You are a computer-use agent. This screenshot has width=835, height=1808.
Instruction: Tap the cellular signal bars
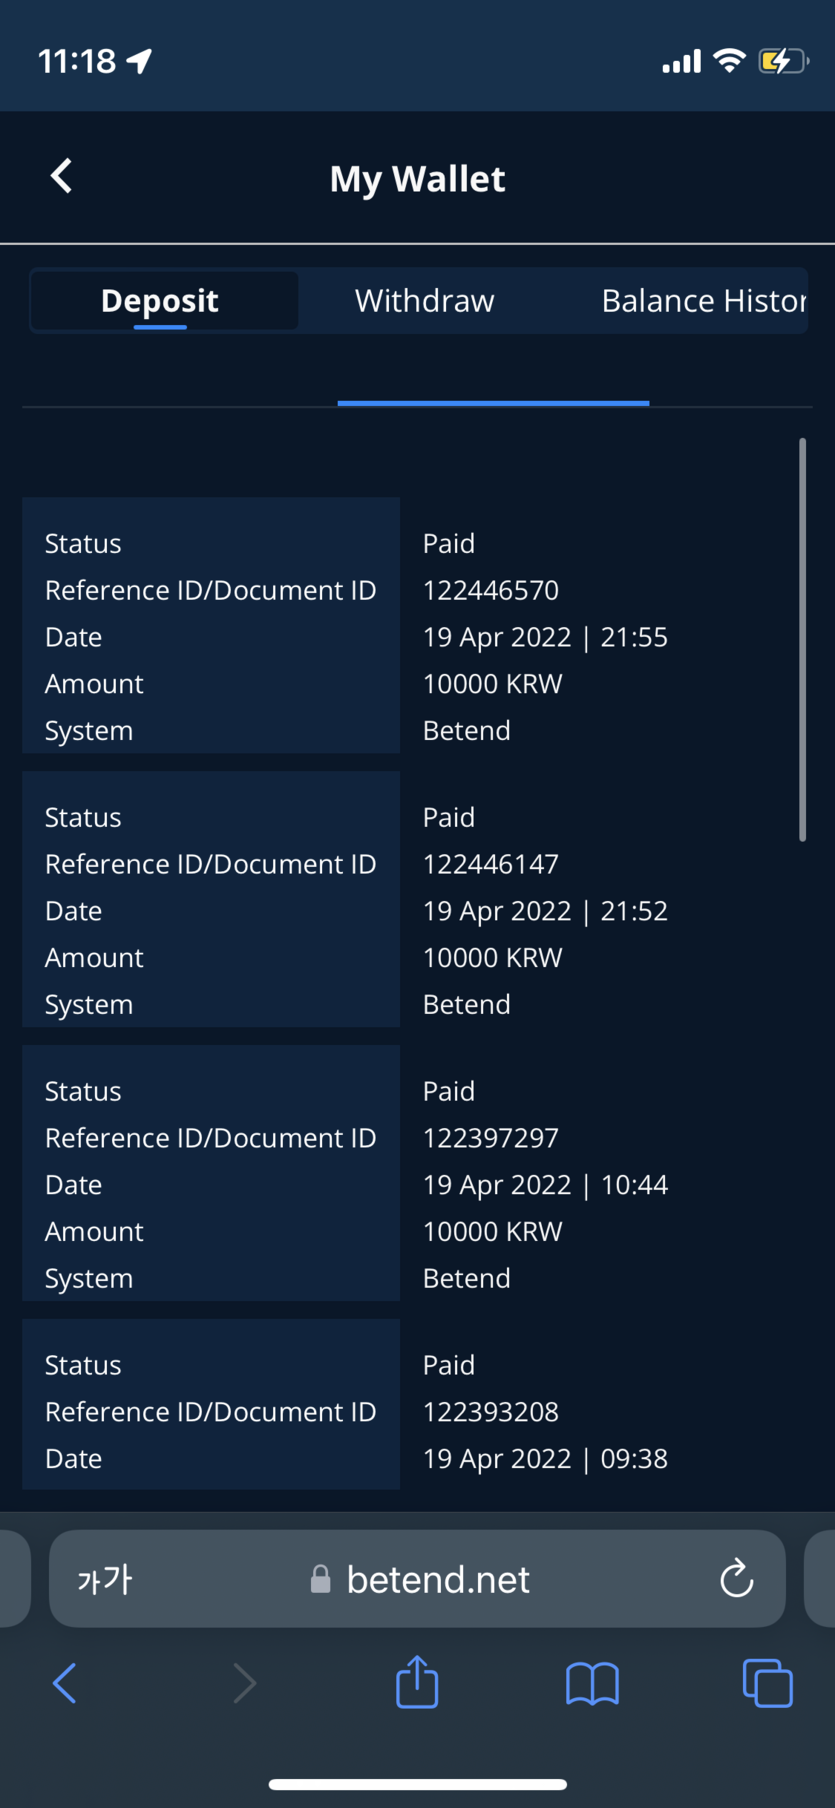681,62
